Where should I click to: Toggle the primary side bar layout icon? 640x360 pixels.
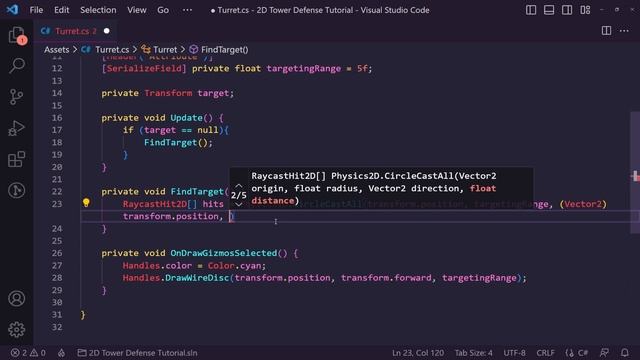(531, 10)
